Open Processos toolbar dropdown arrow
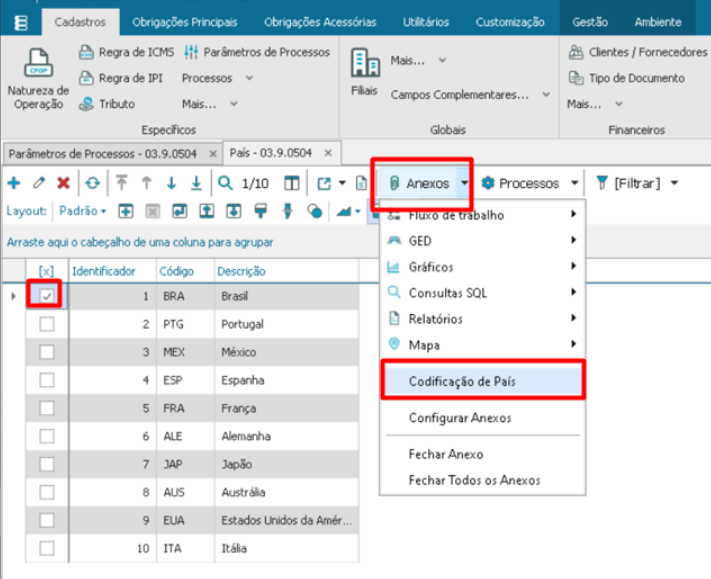 click(574, 183)
